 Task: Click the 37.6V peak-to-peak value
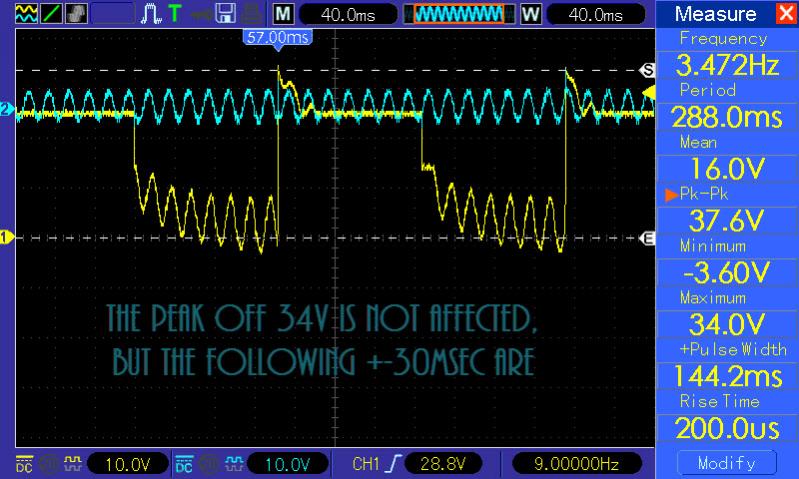tap(727, 221)
